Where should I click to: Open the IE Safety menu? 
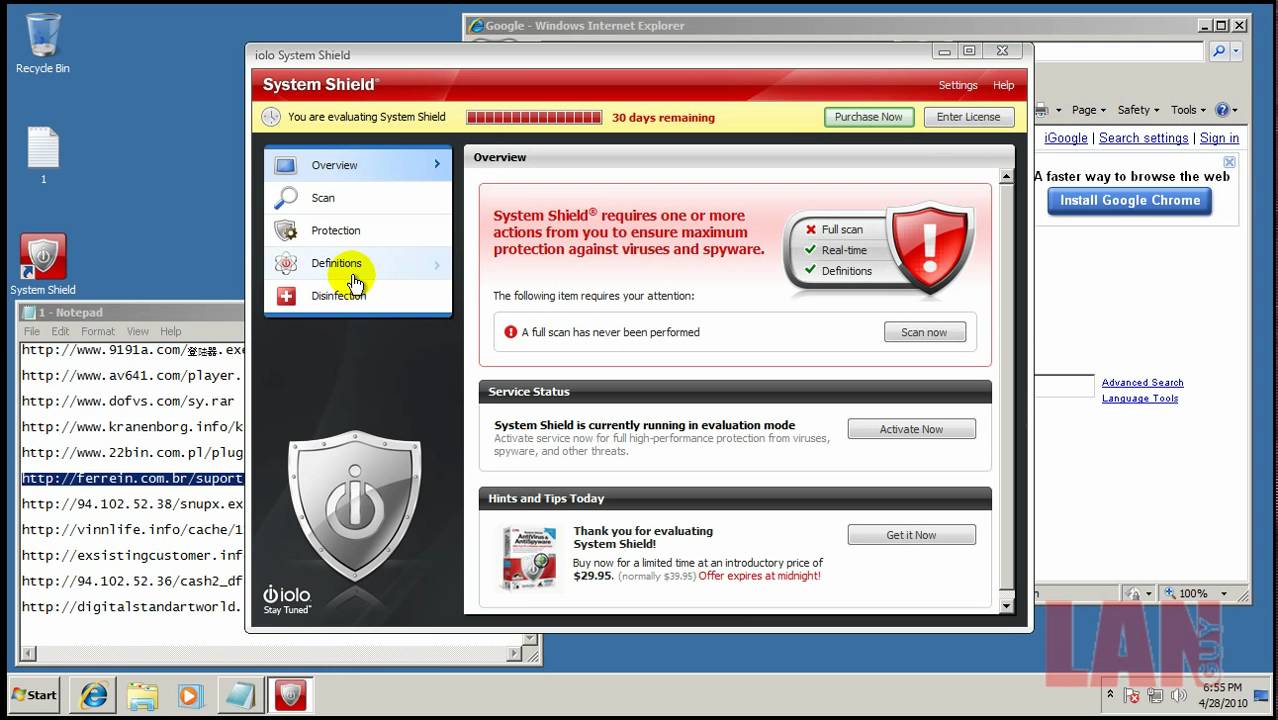point(1138,110)
